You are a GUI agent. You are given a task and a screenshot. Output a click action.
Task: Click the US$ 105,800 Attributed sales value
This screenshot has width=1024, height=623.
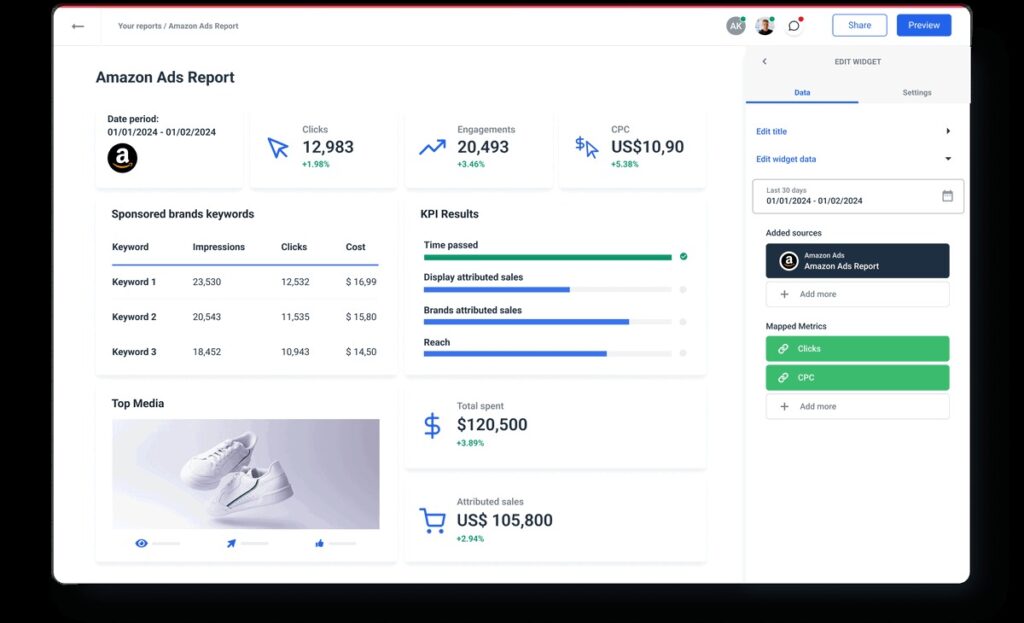tap(504, 520)
